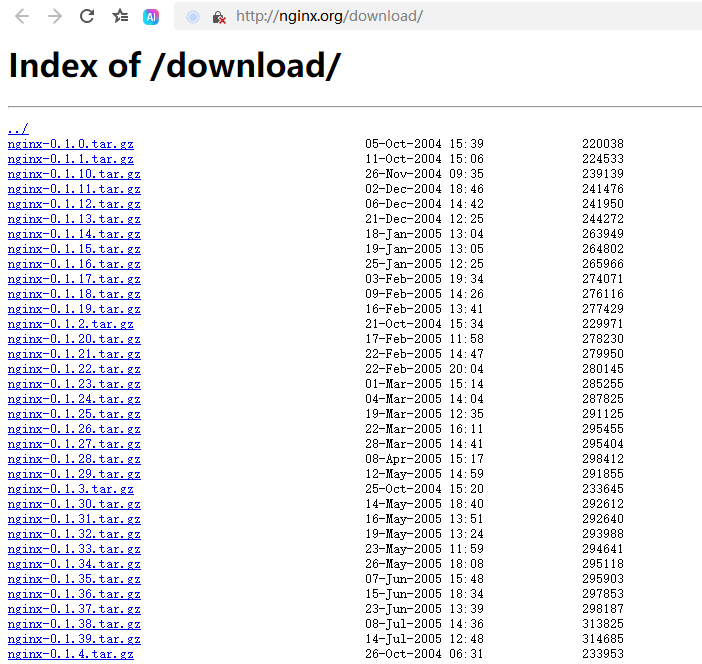The width and height of the screenshot is (702, 664).
Task: Download nginx-0.1.1.tar.gz
Action: point(71,159)
